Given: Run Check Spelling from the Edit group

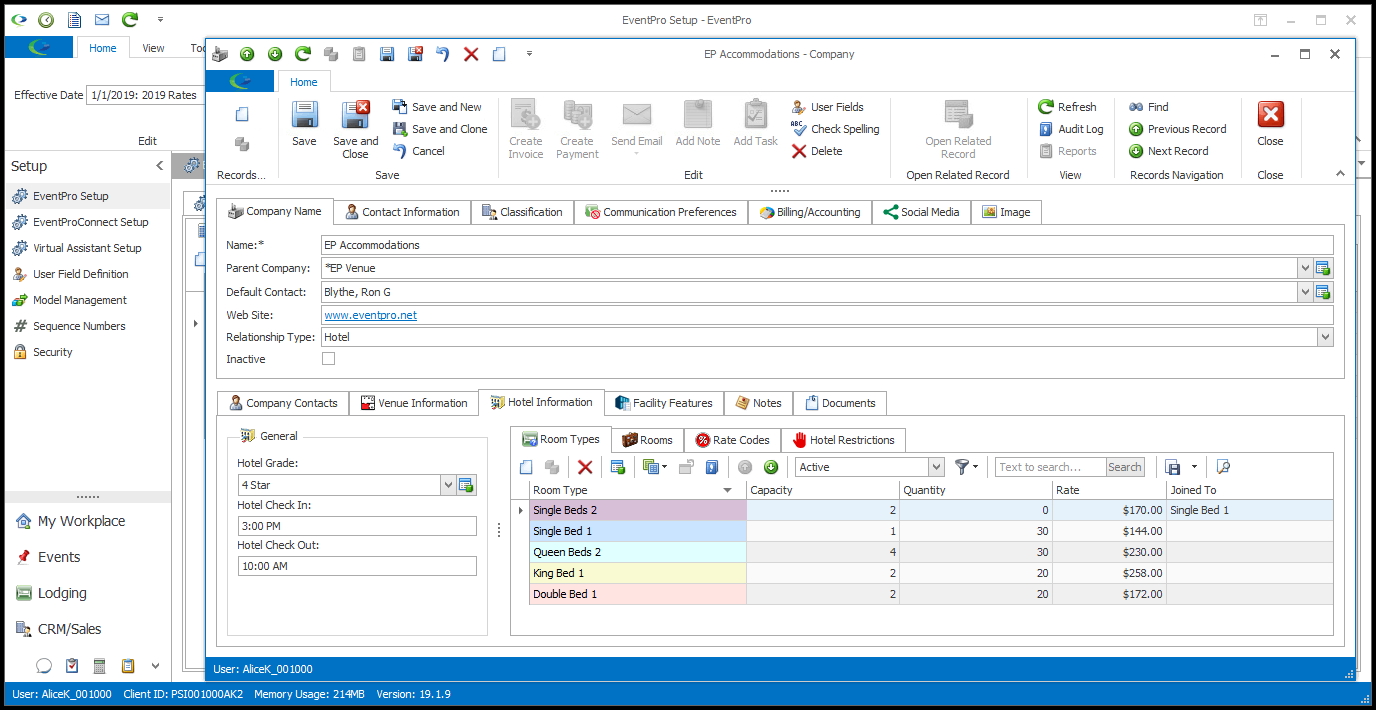Looking at the screenshot, I should pos(835,129).
